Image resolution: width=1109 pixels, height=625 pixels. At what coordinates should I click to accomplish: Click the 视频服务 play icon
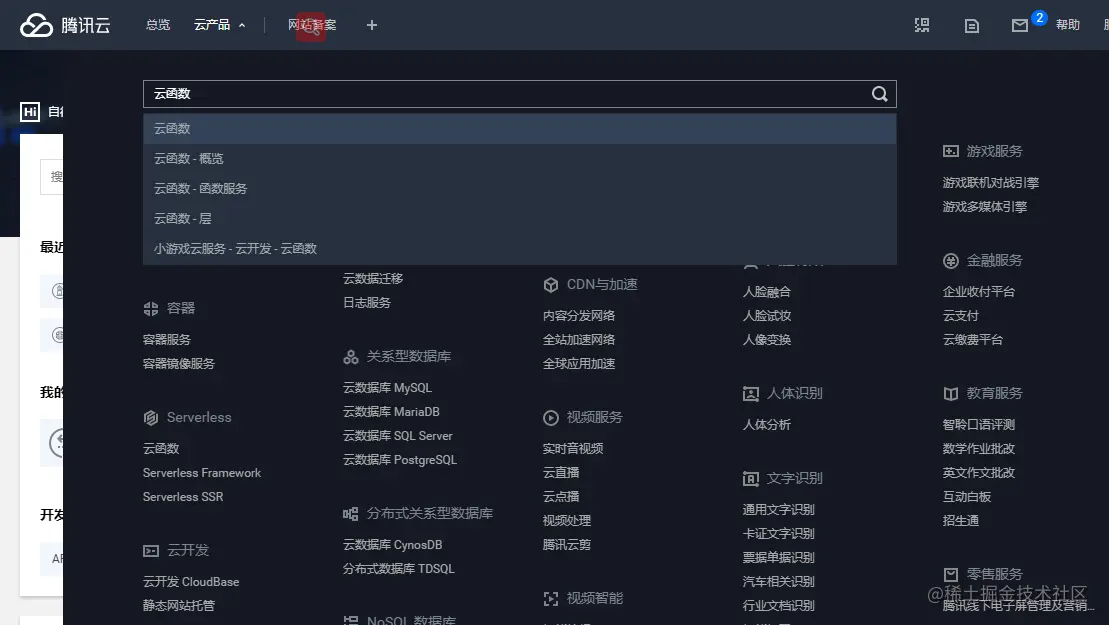[551, 418]
